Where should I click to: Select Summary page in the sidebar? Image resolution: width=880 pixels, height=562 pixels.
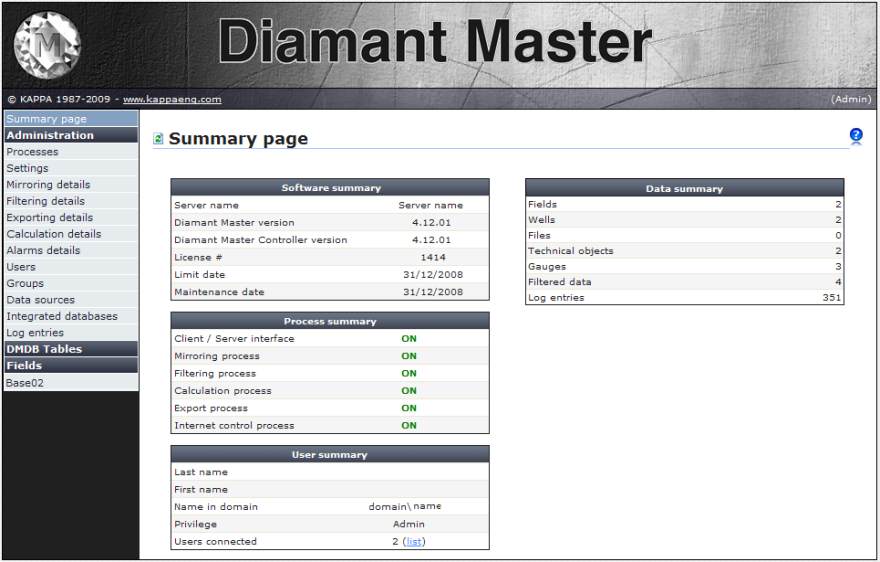coord(46,119)
